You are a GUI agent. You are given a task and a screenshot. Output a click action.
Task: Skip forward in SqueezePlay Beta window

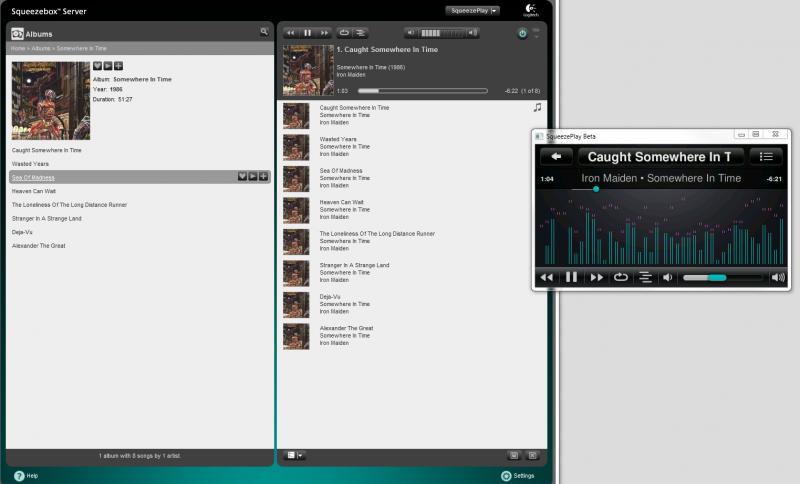[x=596, y=277]
